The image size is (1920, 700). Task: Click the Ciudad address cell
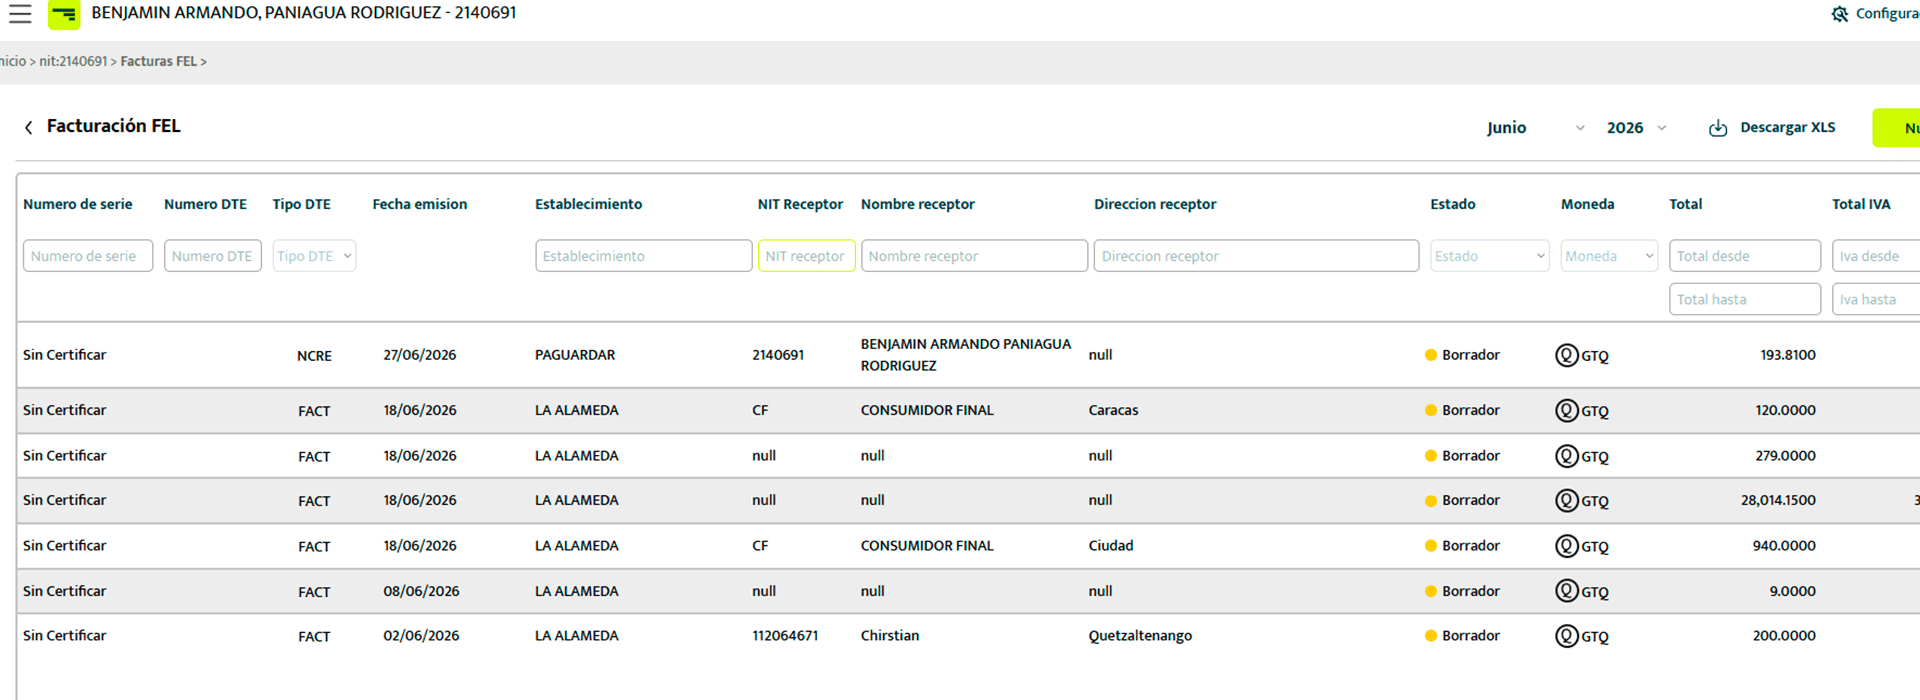[1111, 546]
